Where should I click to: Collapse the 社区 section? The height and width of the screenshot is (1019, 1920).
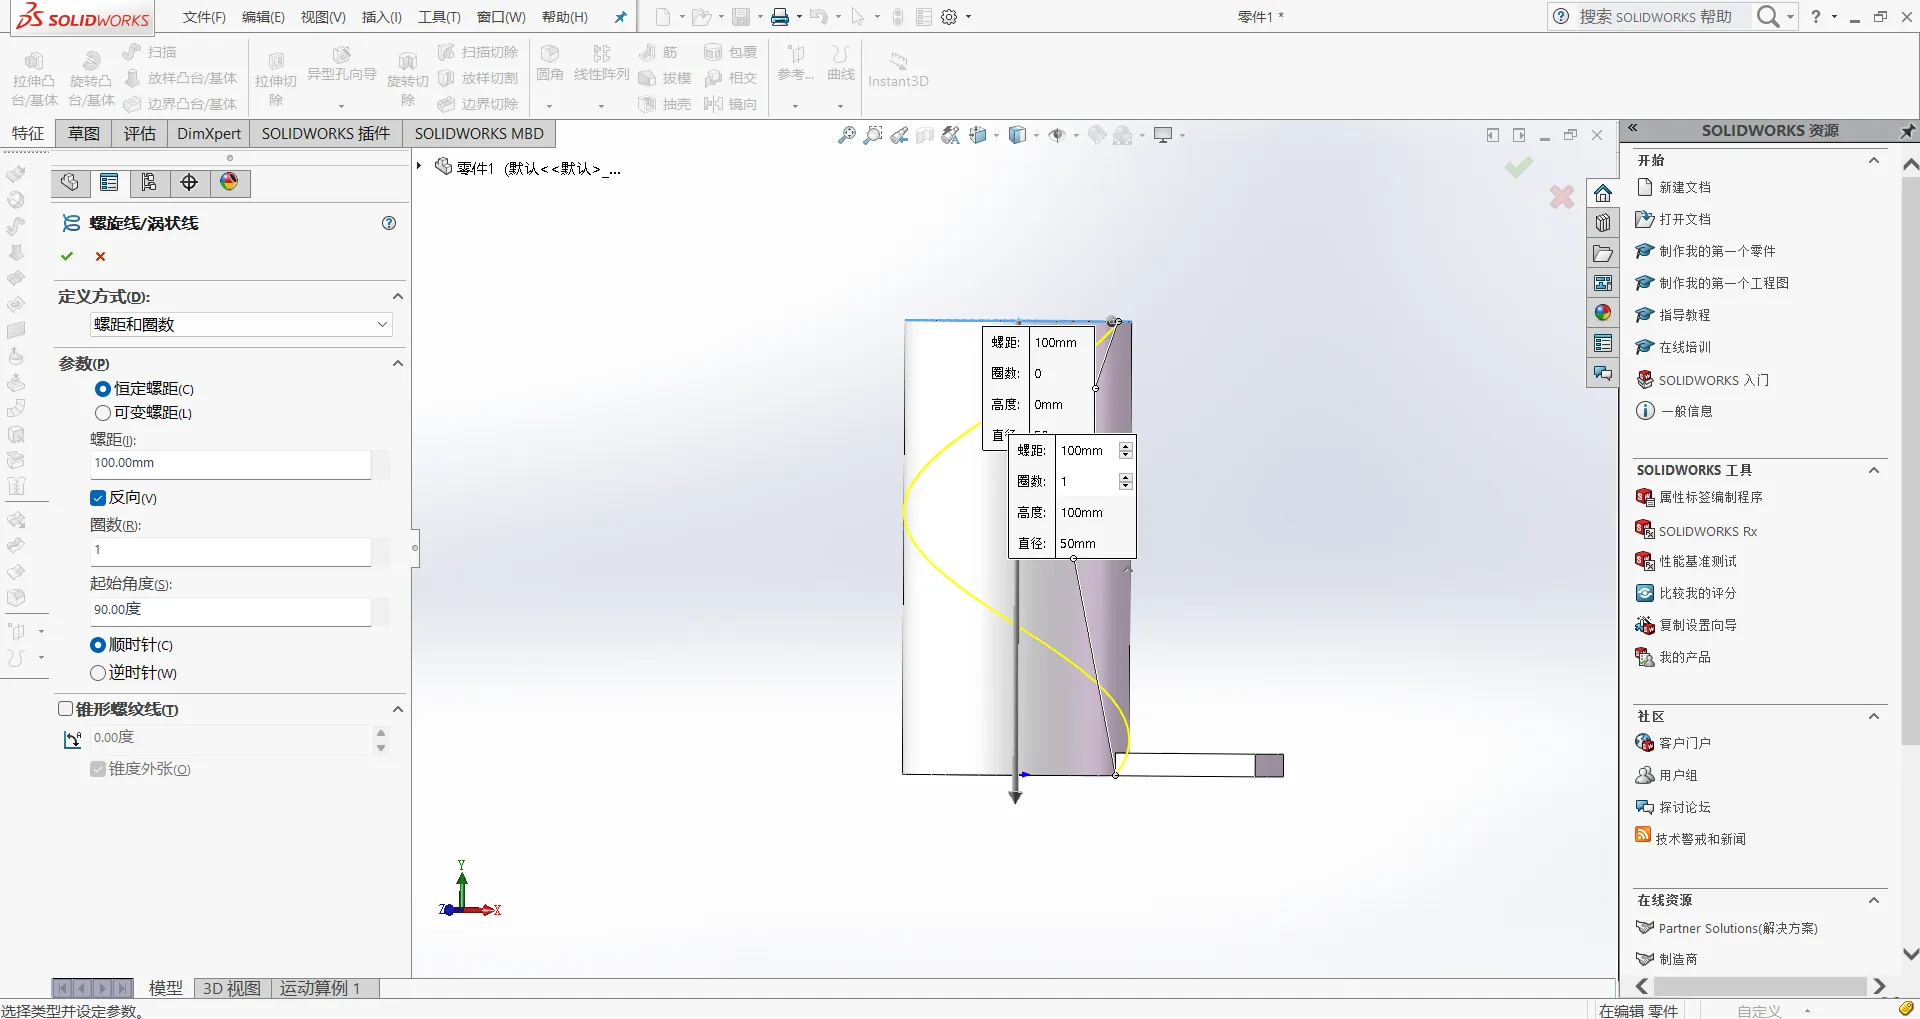(1874, 716)
